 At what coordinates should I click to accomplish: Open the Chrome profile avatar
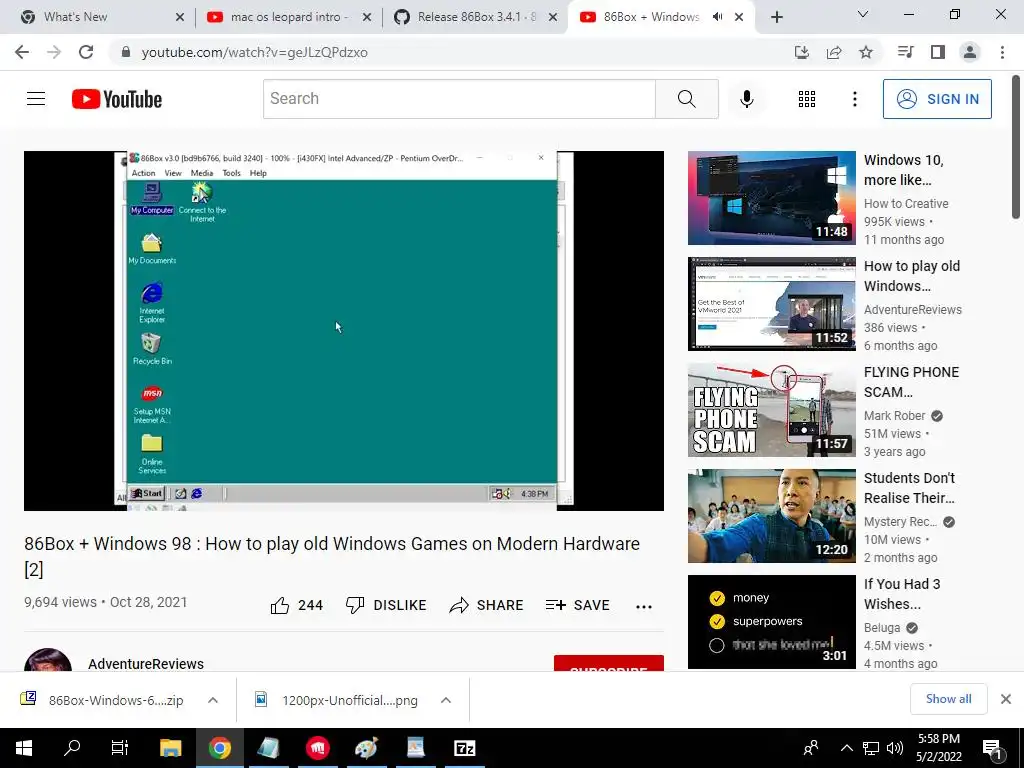(x=970, y=52)
